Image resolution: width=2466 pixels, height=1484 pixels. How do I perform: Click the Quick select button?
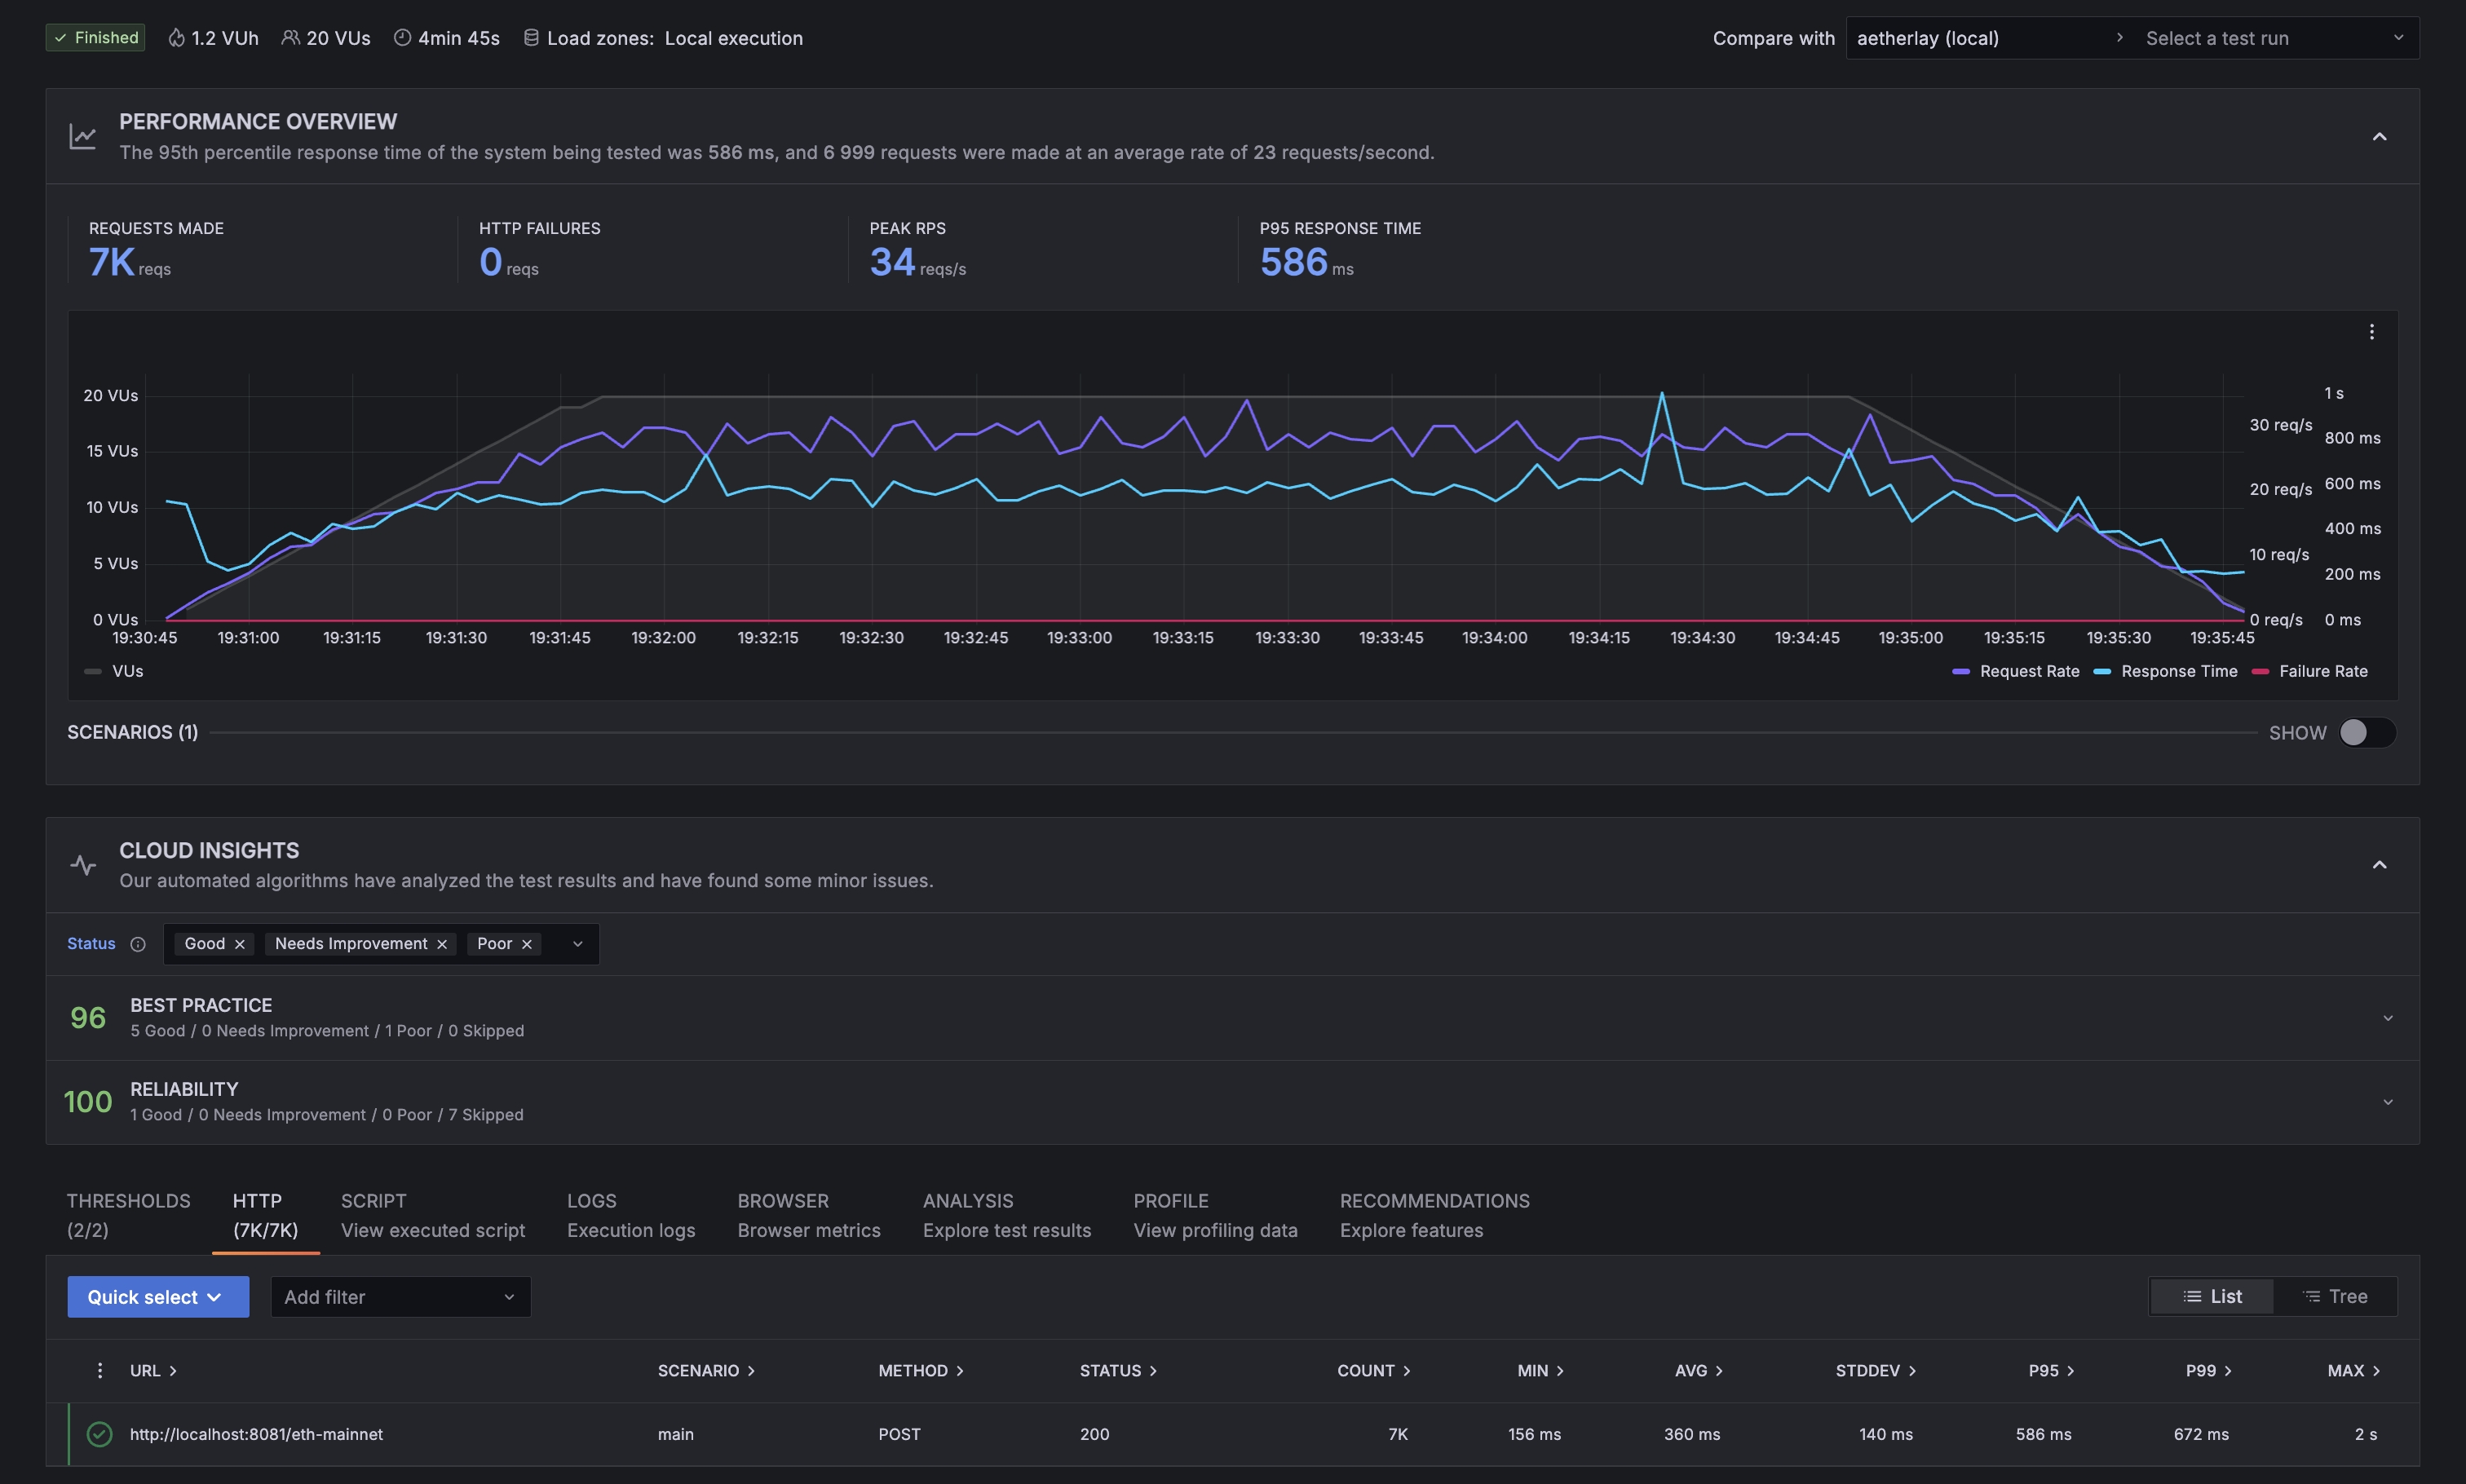tap(158, 1297)
